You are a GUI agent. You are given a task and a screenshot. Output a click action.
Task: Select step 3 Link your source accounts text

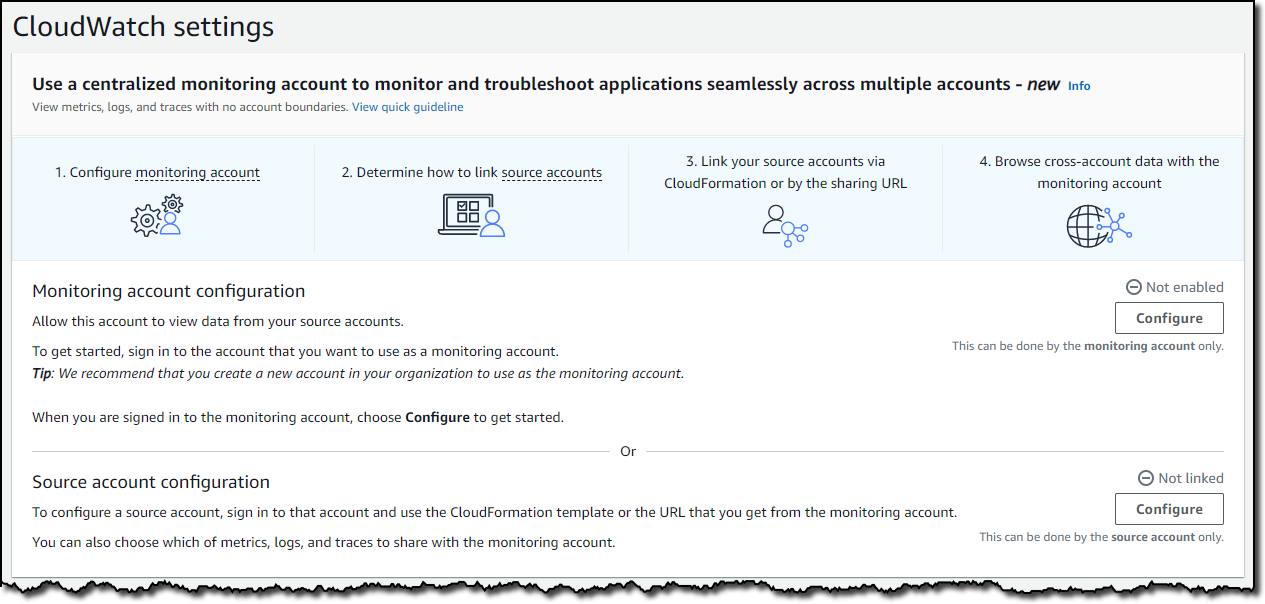(x=785, y=172)
